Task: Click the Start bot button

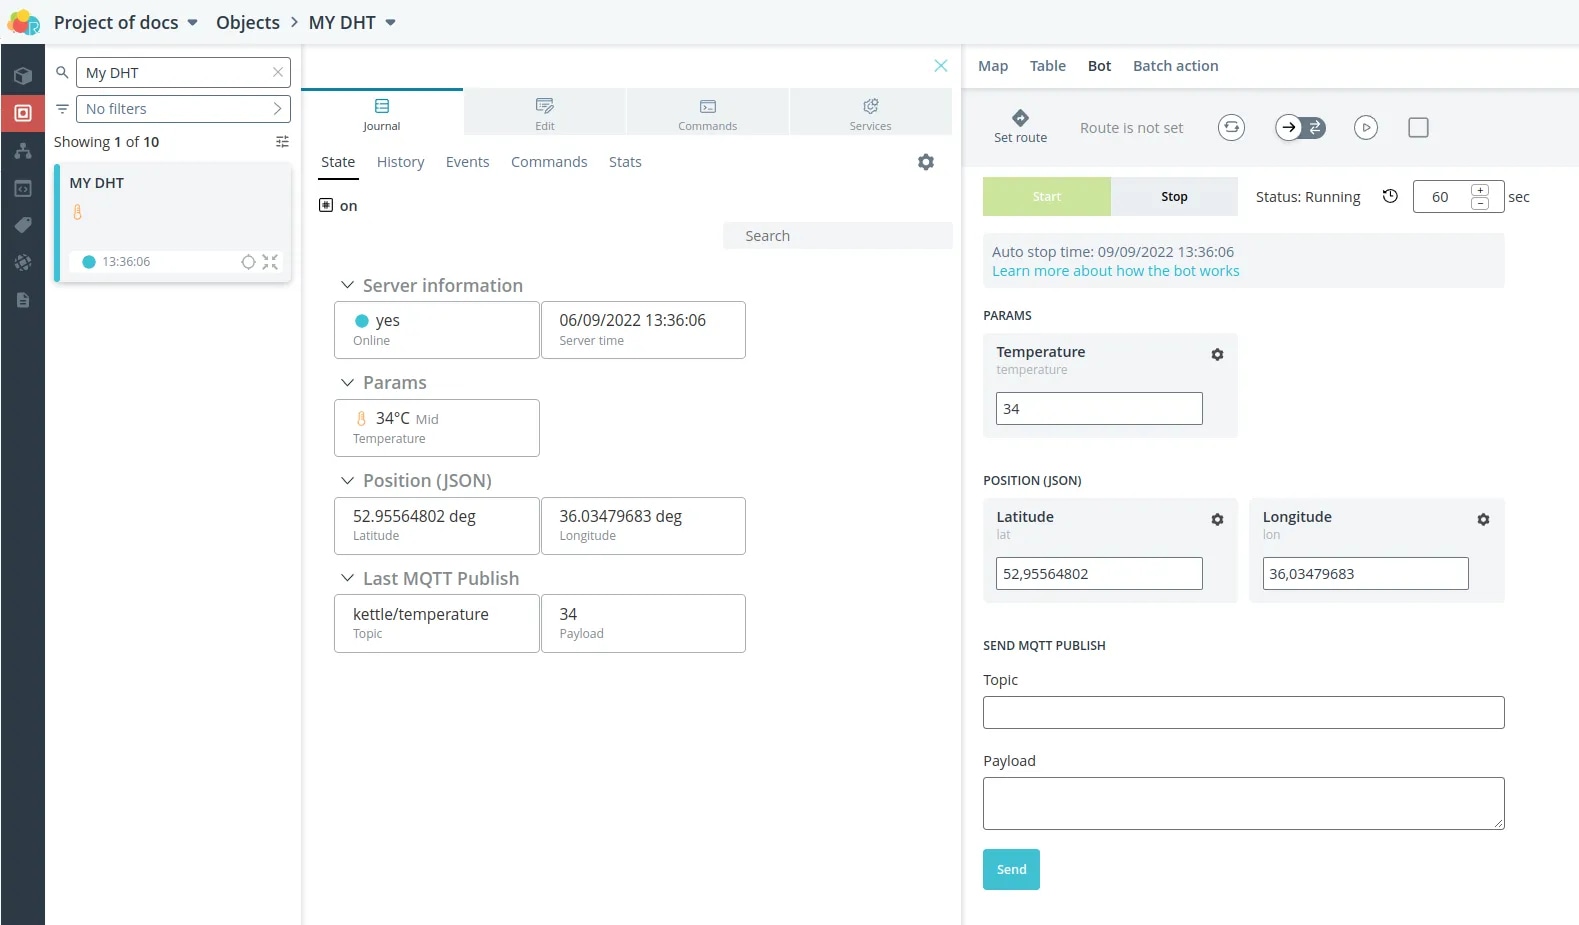Action: [x=1047, y=197]
